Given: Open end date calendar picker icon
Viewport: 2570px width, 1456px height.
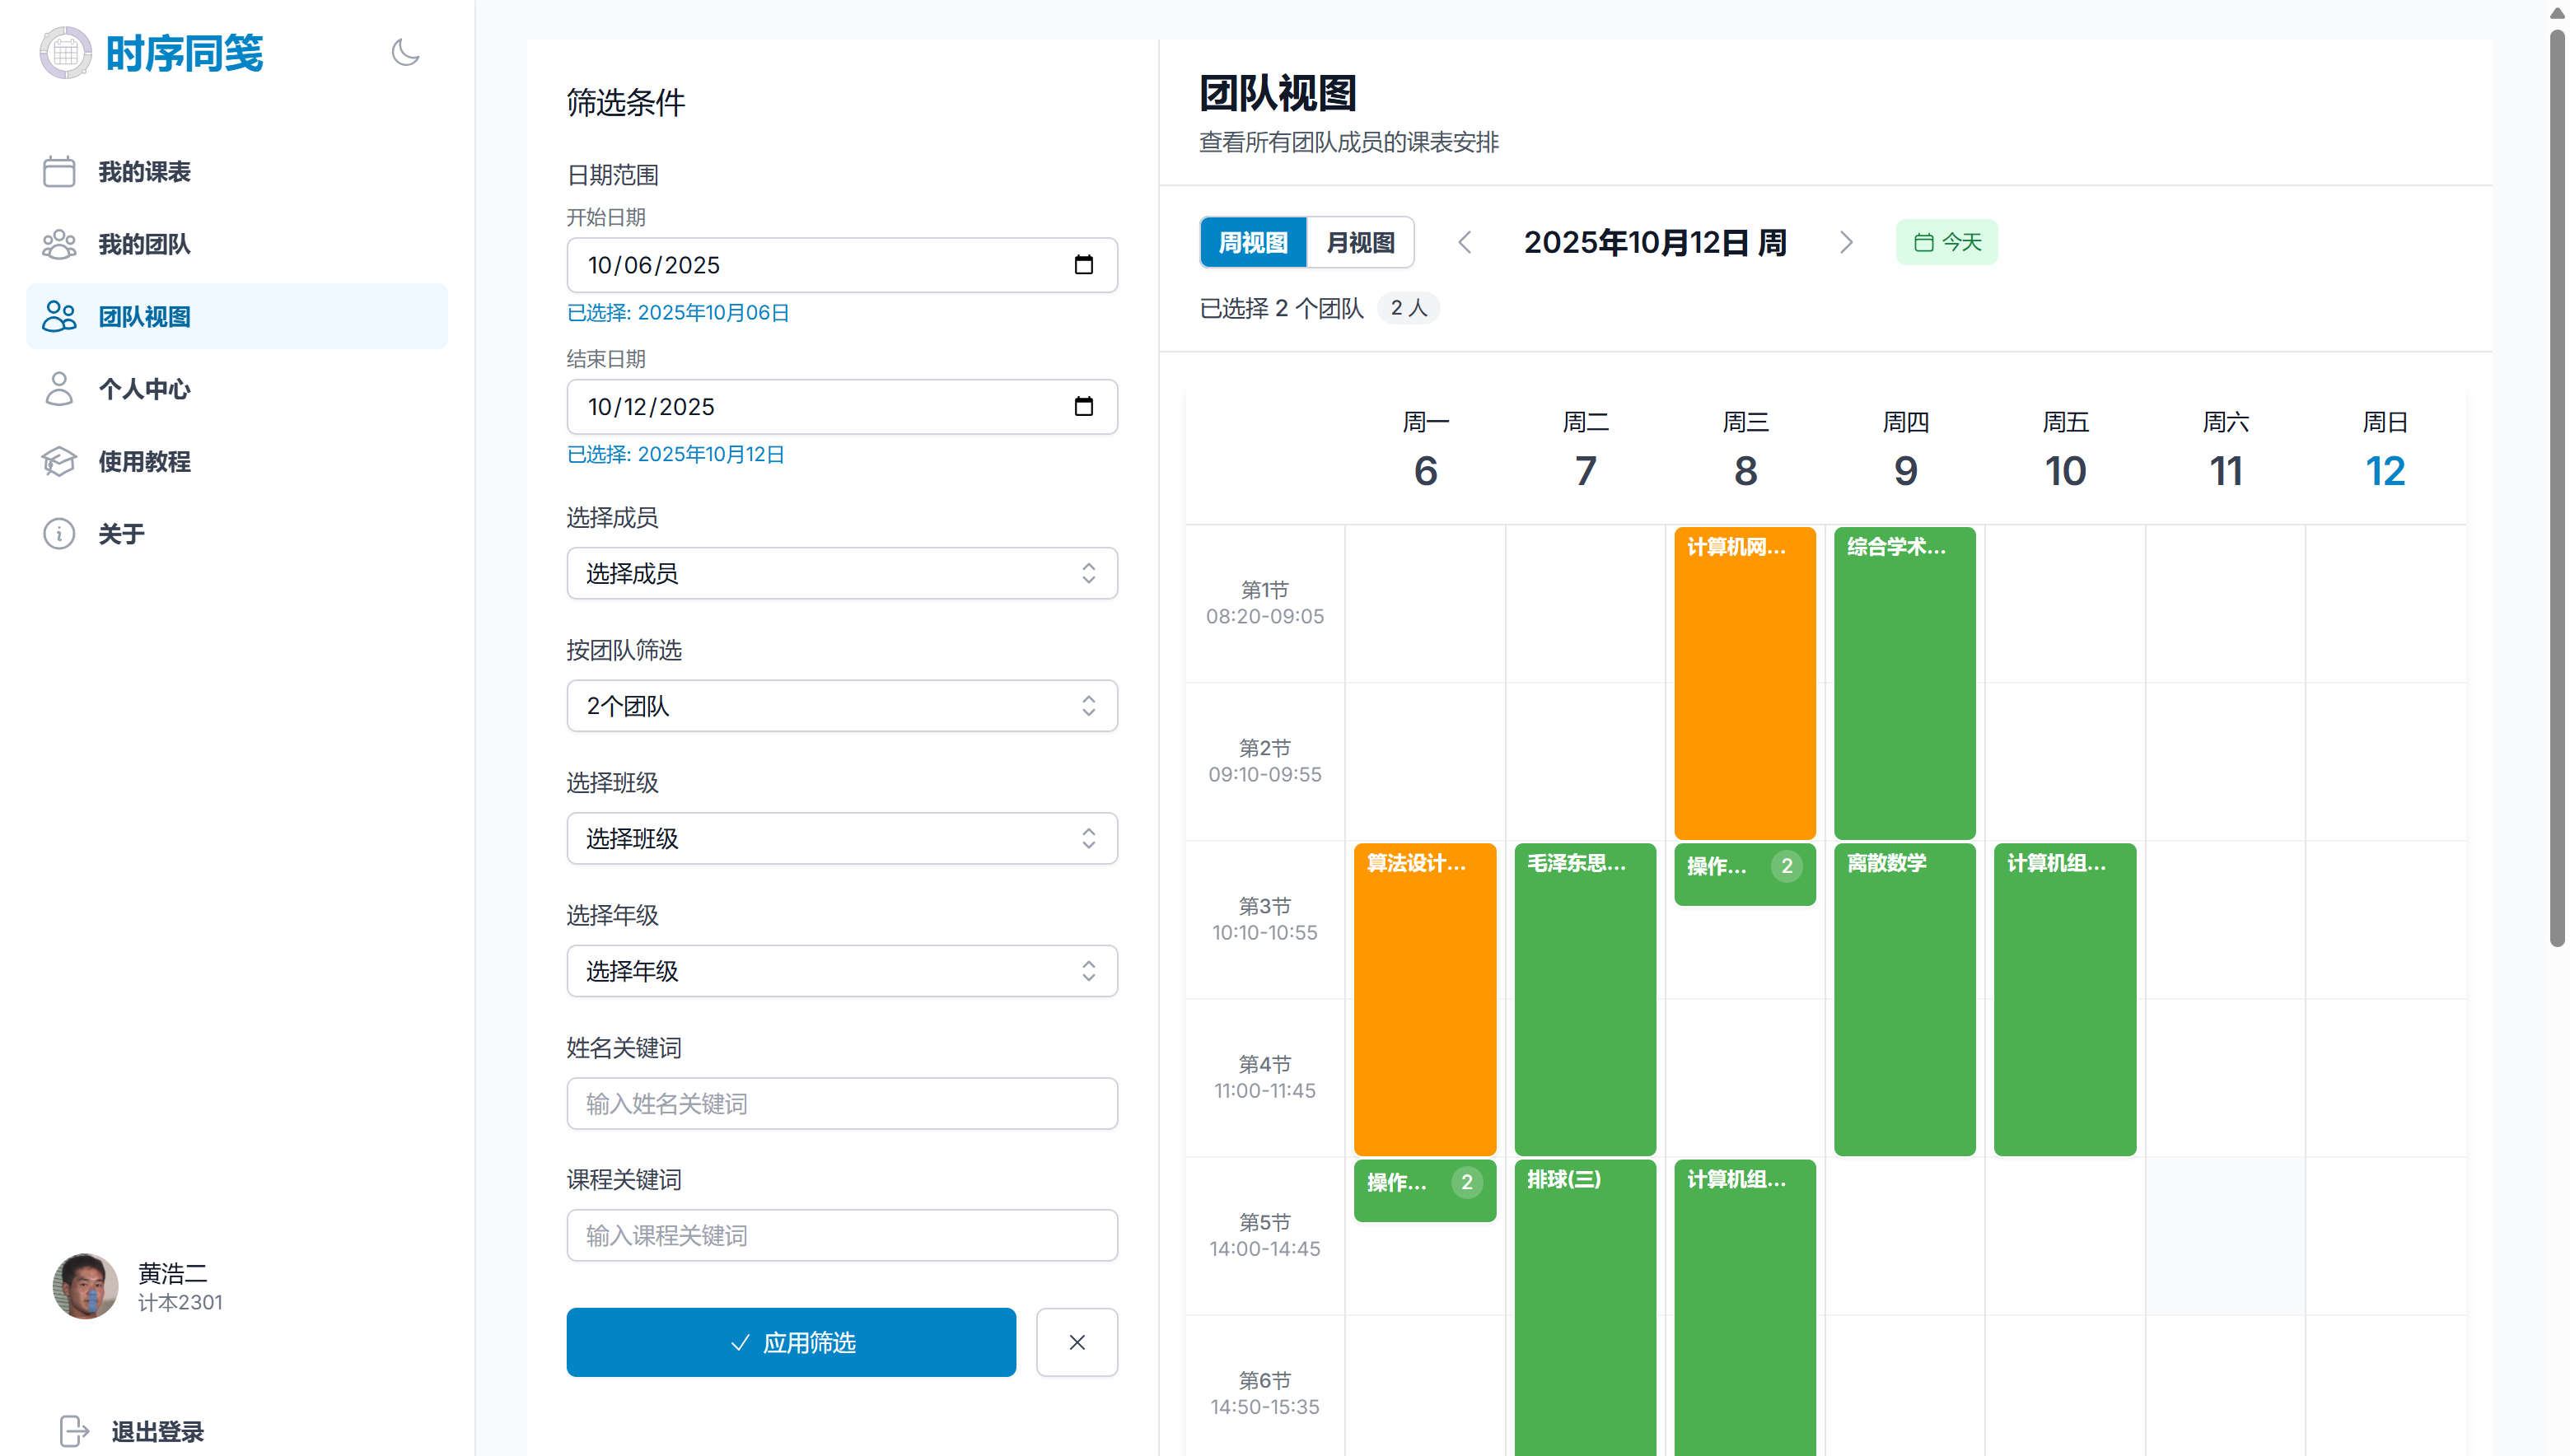Looking at the screenshot, I should tap(1083, 406).
